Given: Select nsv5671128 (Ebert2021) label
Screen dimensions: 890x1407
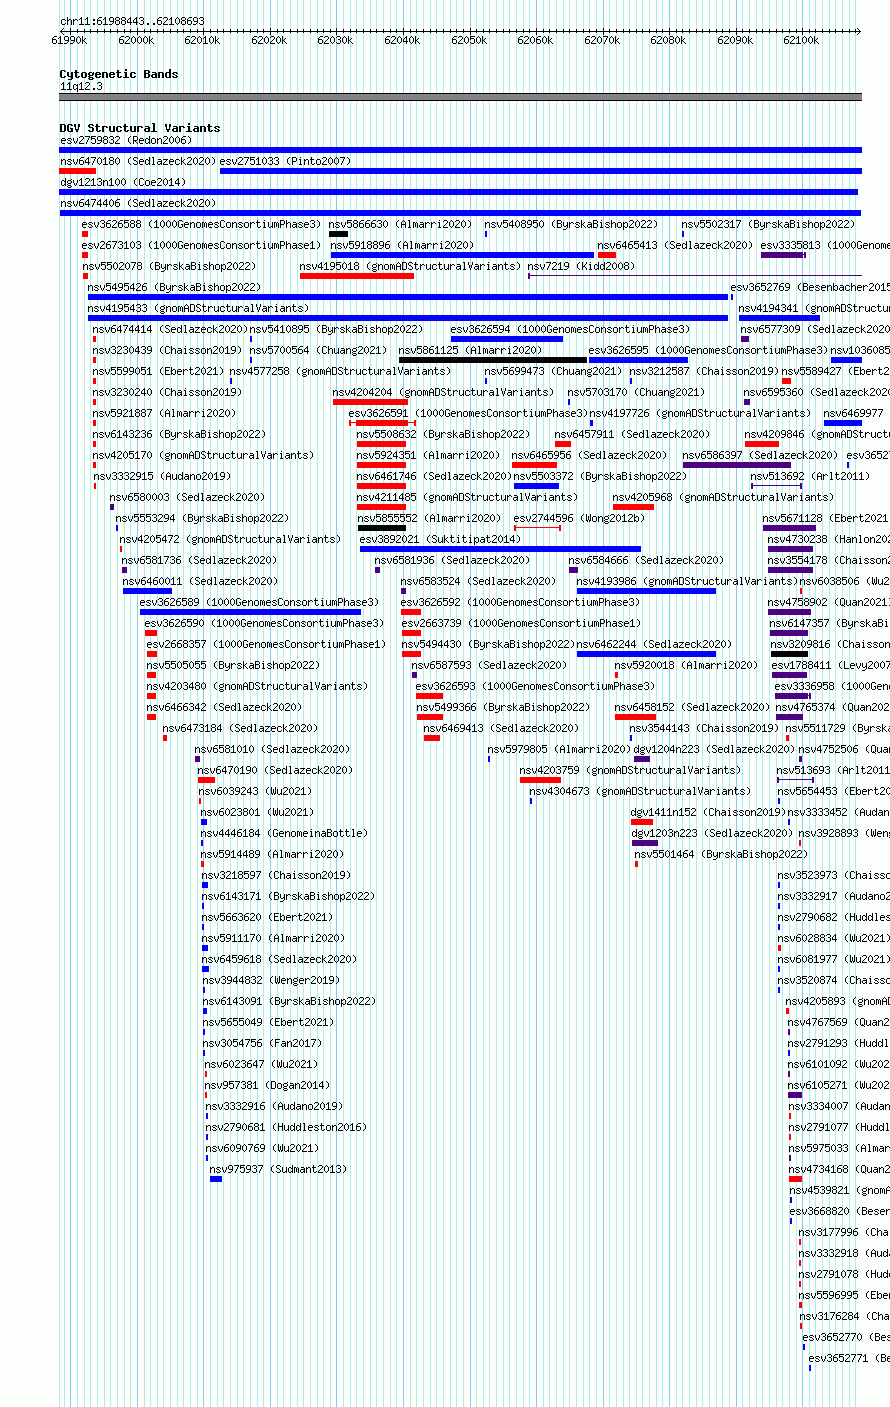Looking at the screenshot, I should click(x=825, y=518).
